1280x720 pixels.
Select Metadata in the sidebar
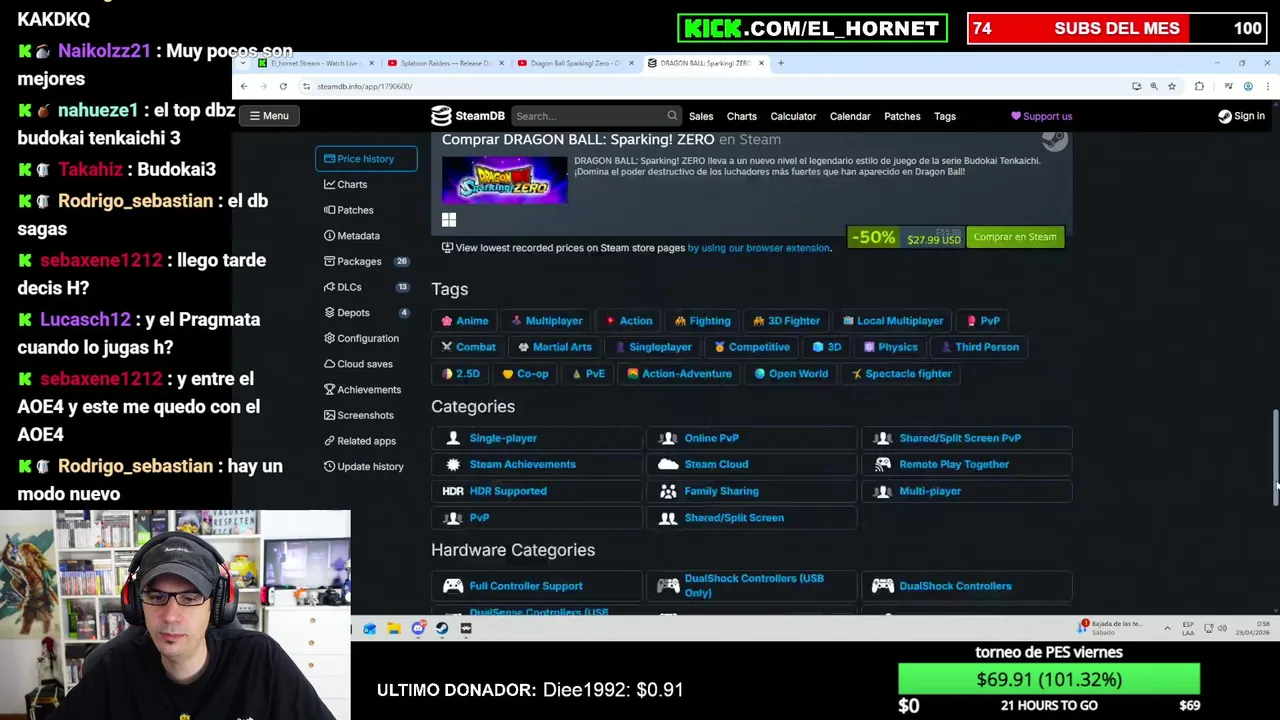click(x=352, y=236)
